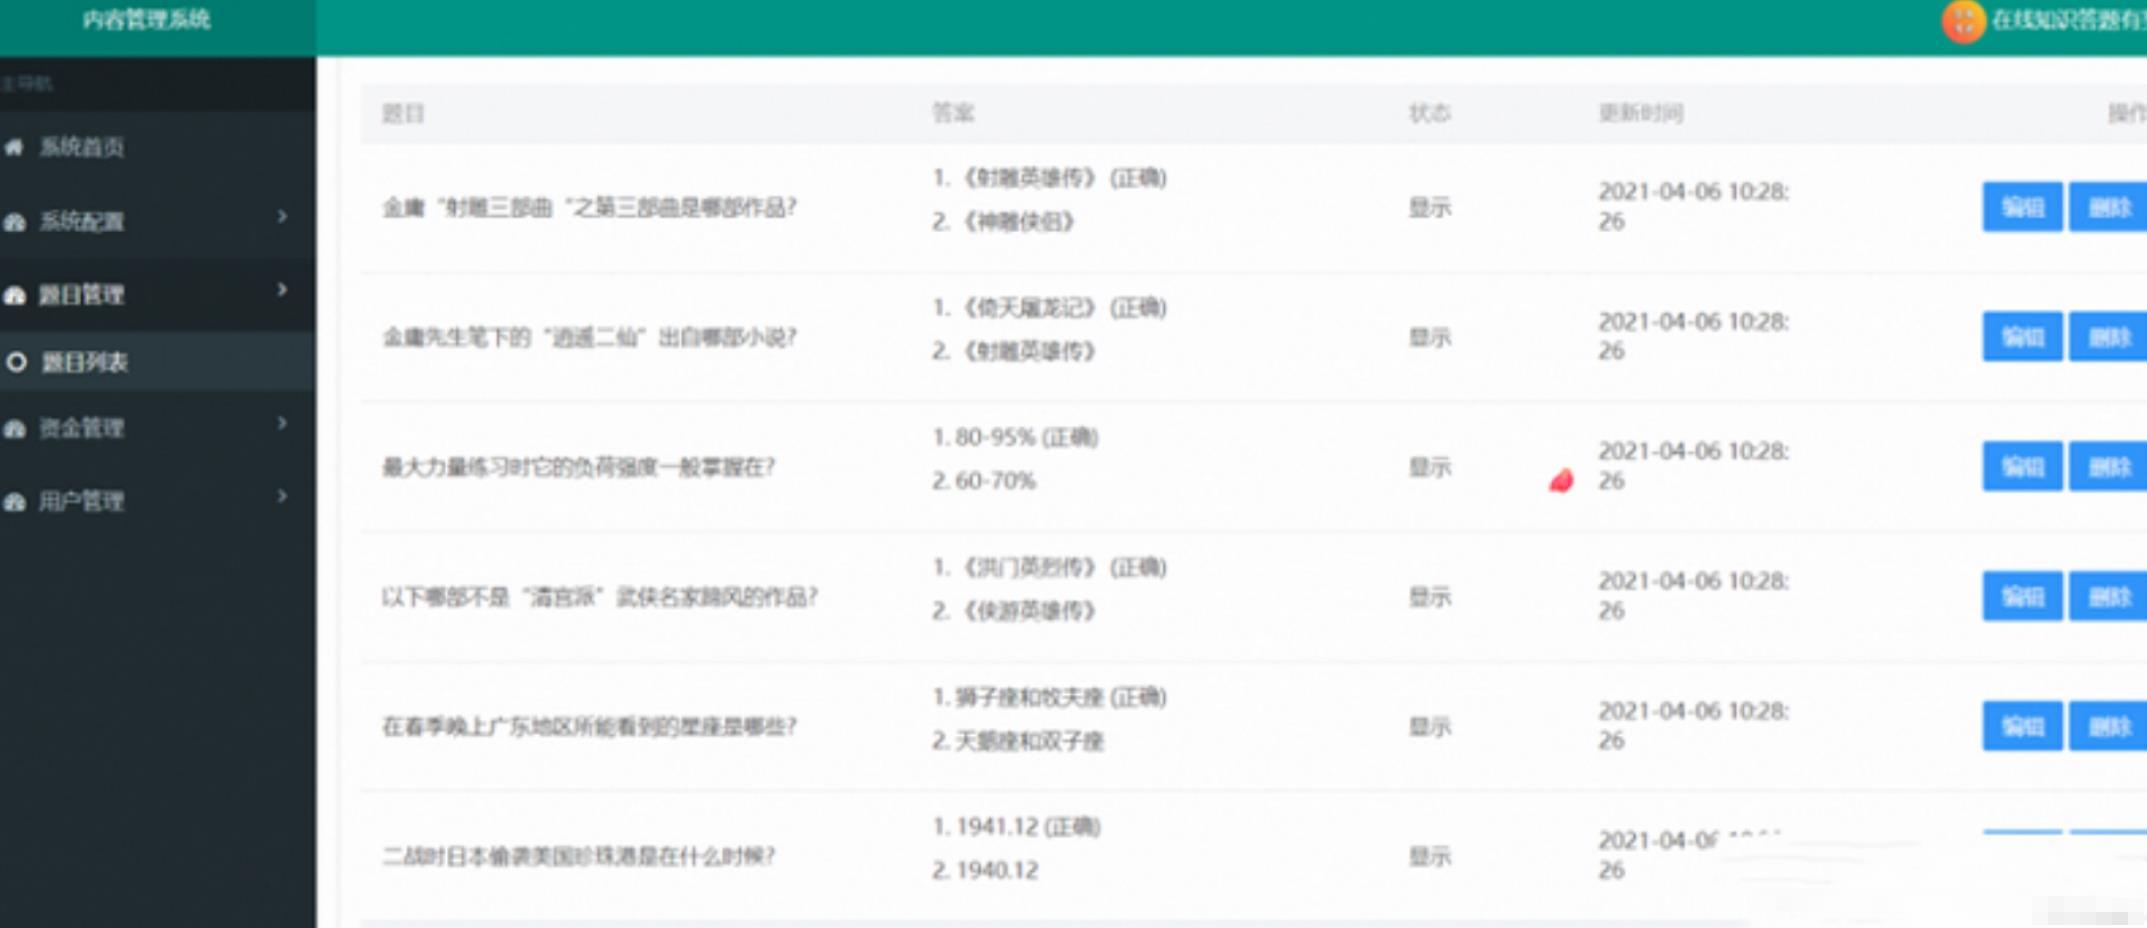Open the 在线知识答题 user name in header

[2068, 20]
